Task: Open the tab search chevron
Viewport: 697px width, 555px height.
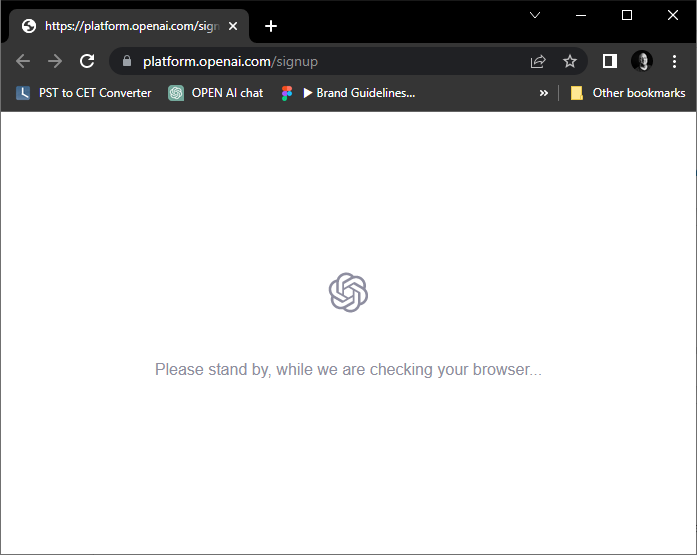Action: [535, 15]
